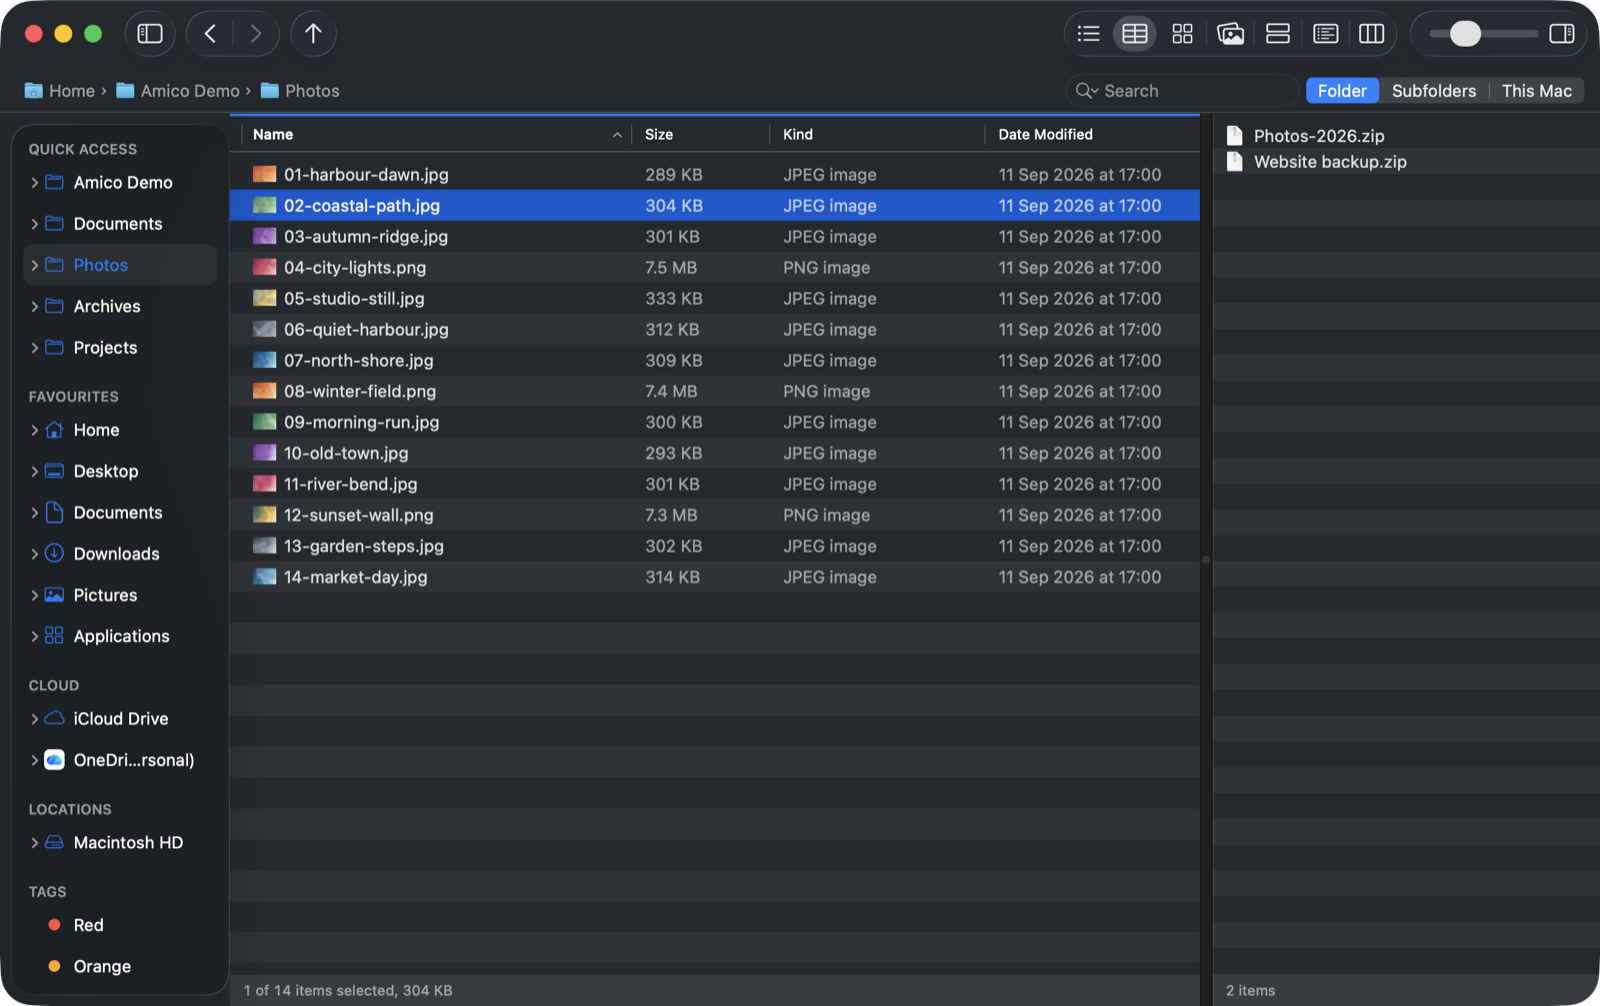Image resolution: width=1600 pixels, height=1006 pixels.
Task: Go forward using the right arrow
Action: [256, 34]
